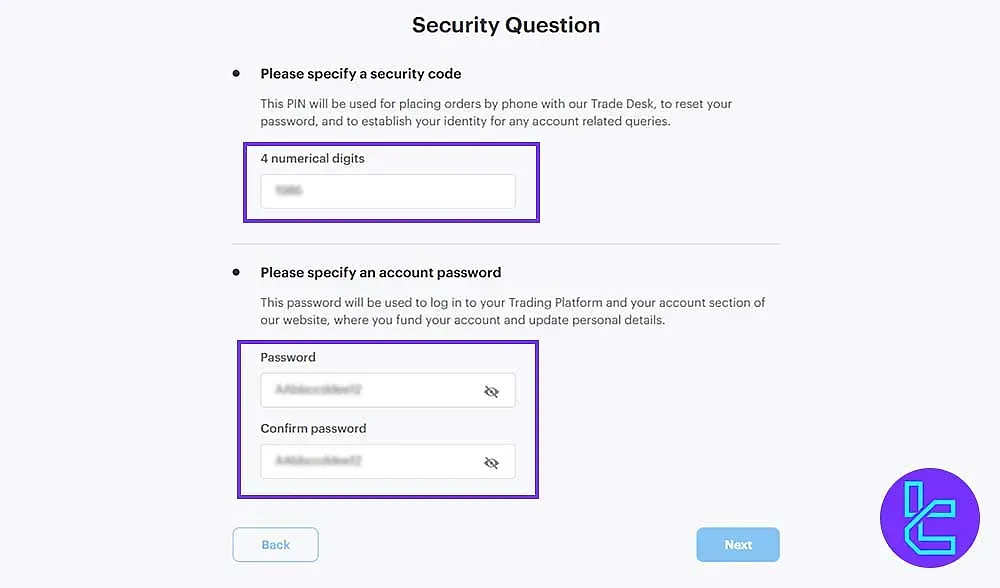Select the 4 numerical digits label
The height and width of the screenshot is (588, 1000).
tap(313, 158)
